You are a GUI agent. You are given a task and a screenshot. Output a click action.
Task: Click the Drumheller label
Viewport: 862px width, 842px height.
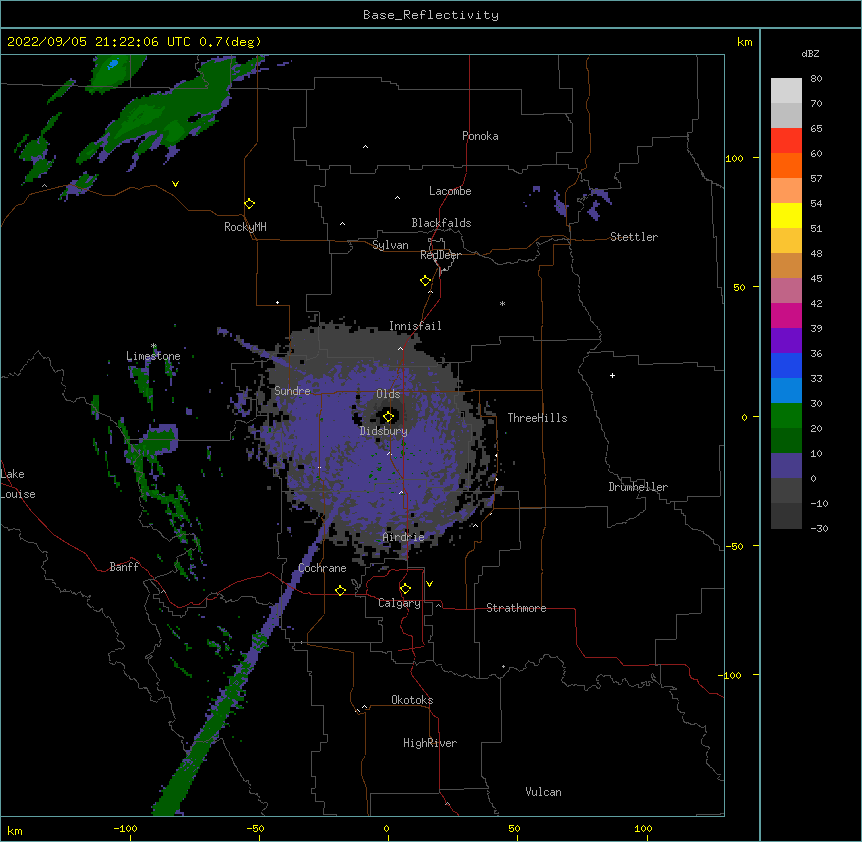(x=638, y=487)
